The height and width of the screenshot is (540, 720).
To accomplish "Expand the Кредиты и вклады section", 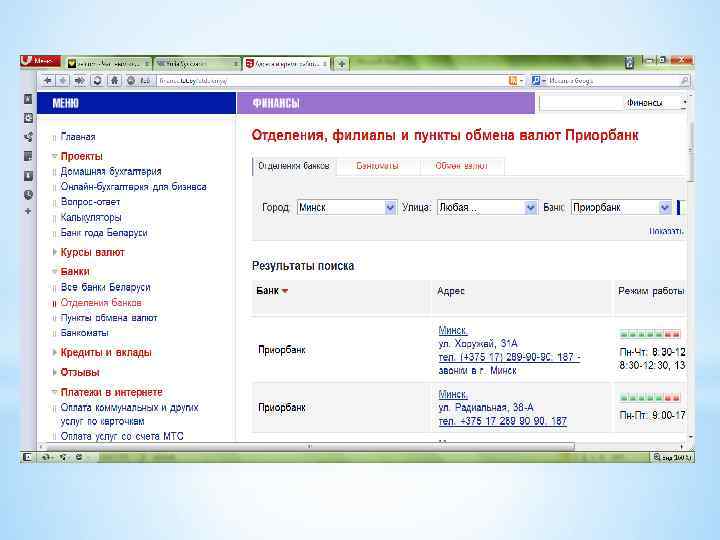I will [54, 353].
